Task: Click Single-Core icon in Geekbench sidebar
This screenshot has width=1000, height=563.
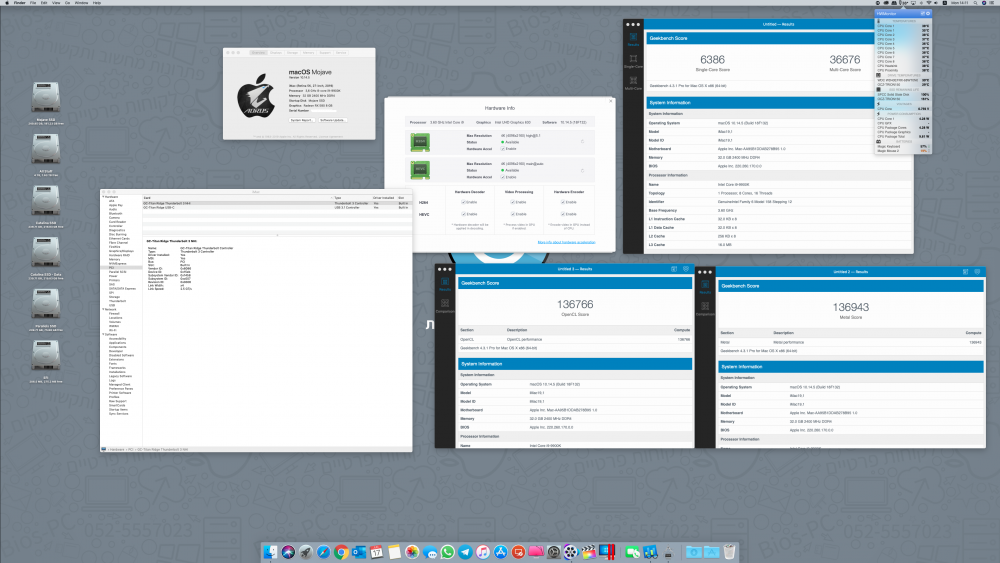Action: 633,61
